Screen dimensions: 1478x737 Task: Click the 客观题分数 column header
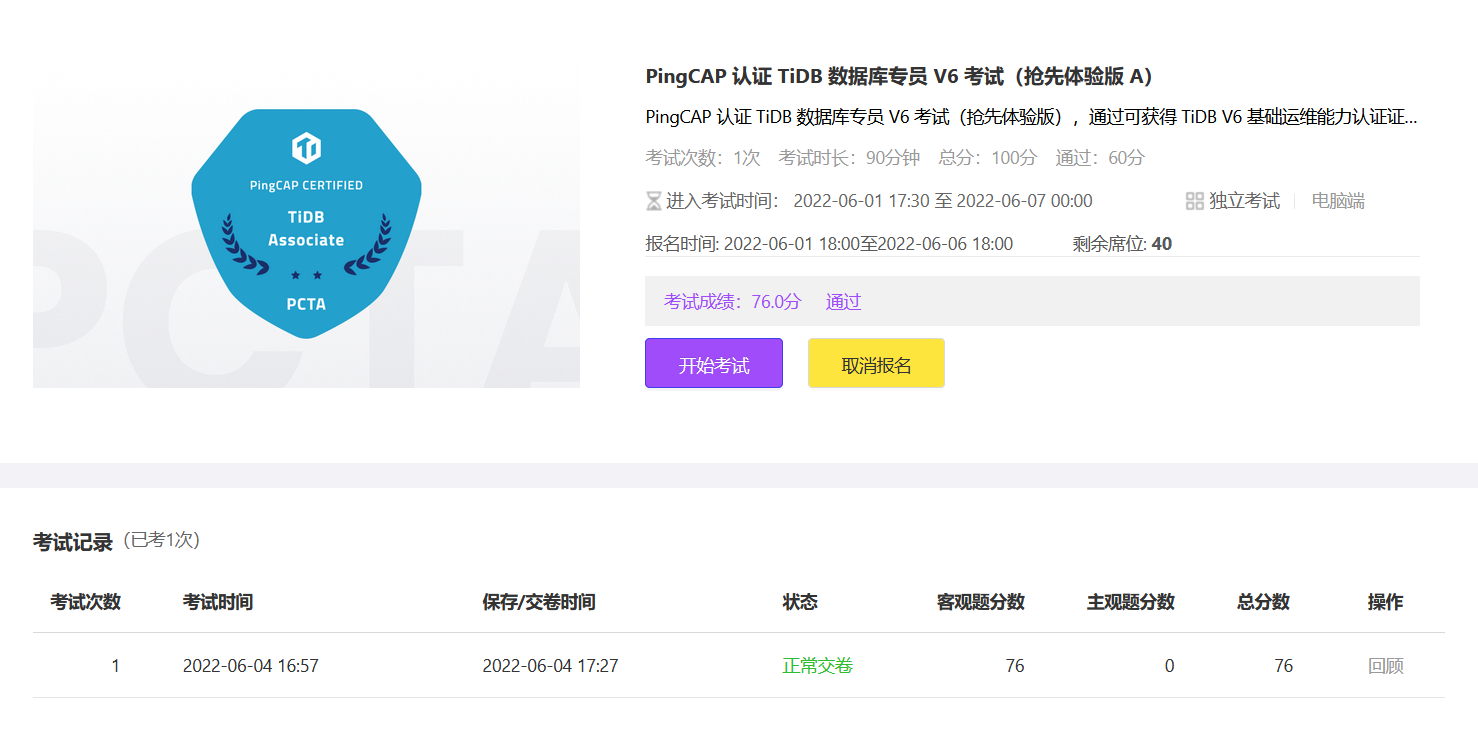(981, 602)
